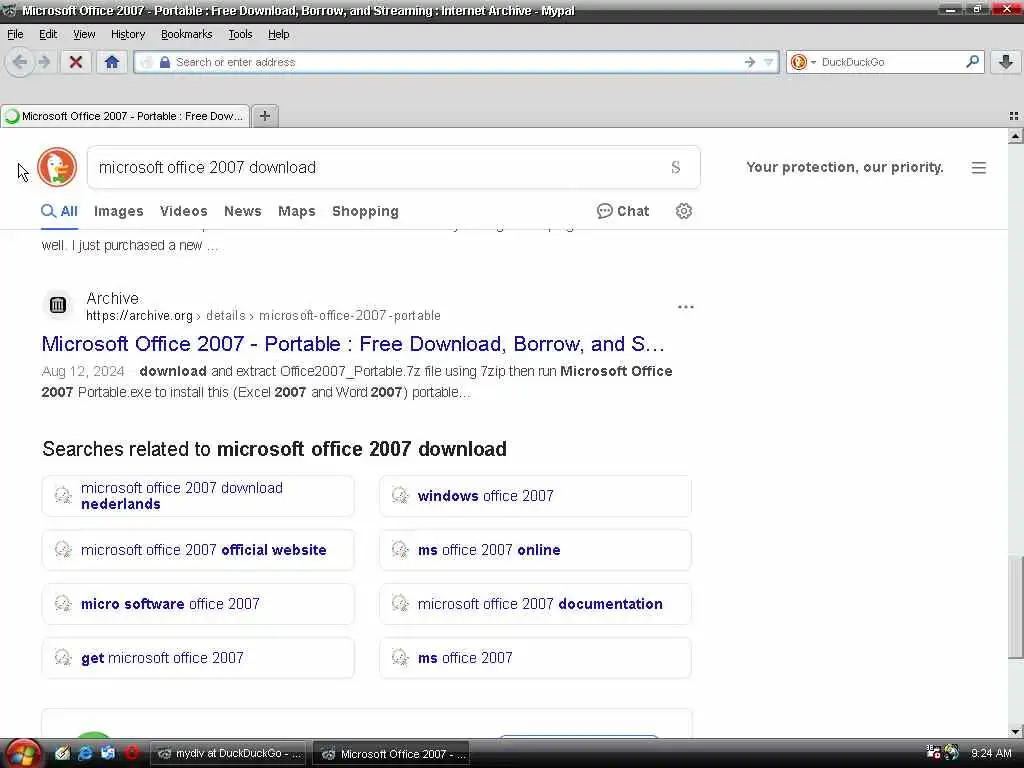Open Microsoft Office 2007 - Portable result link
This screenshot has width=1024, height=768.
pyautogui.click(x=353, y=344)
